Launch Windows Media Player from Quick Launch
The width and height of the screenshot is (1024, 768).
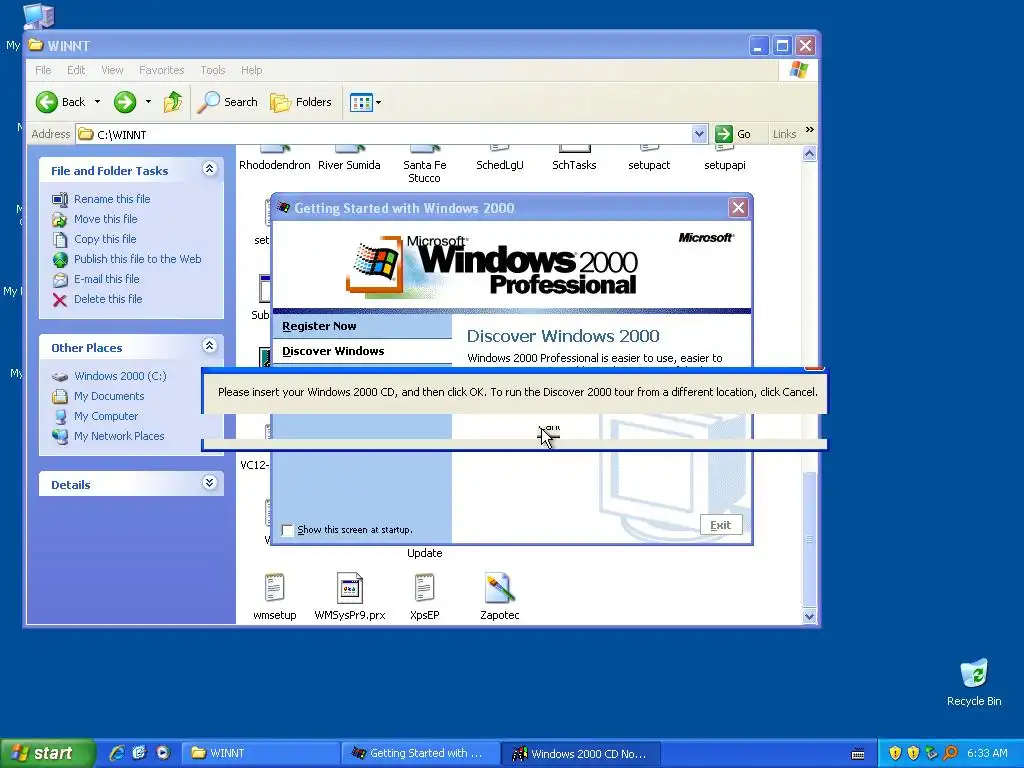[x=163, y=753]
